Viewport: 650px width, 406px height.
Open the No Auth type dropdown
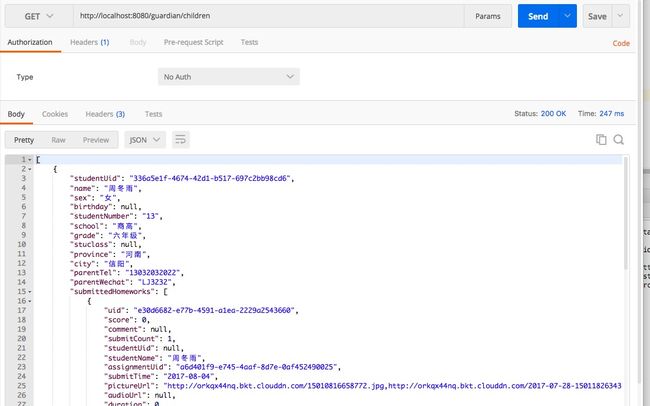[x=228, y=77]
